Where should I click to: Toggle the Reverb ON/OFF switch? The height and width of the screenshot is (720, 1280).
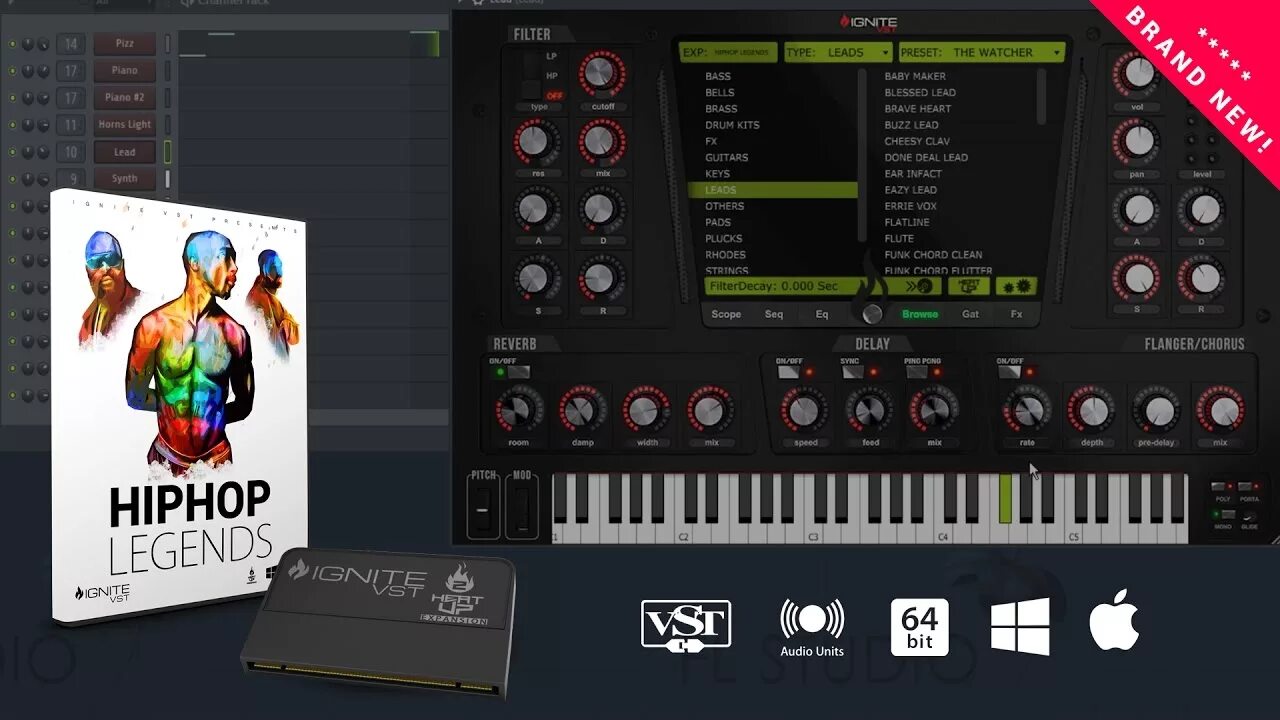pyautogui.click(x=517, y=372)
